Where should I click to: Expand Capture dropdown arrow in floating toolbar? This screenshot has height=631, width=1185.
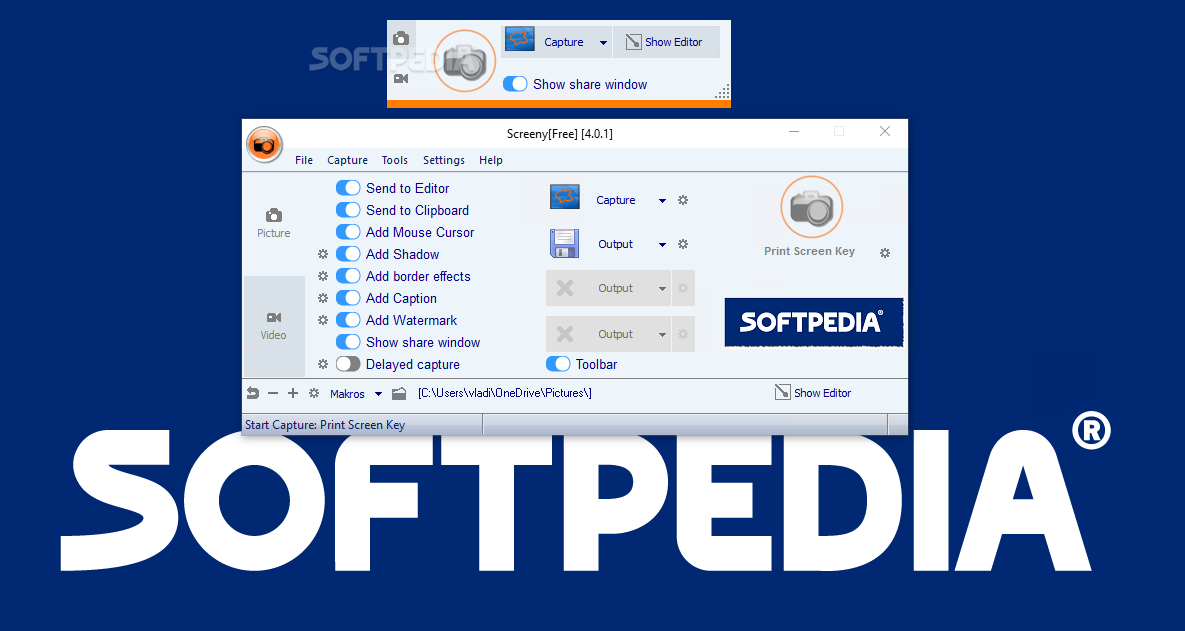tap(603, 43)
